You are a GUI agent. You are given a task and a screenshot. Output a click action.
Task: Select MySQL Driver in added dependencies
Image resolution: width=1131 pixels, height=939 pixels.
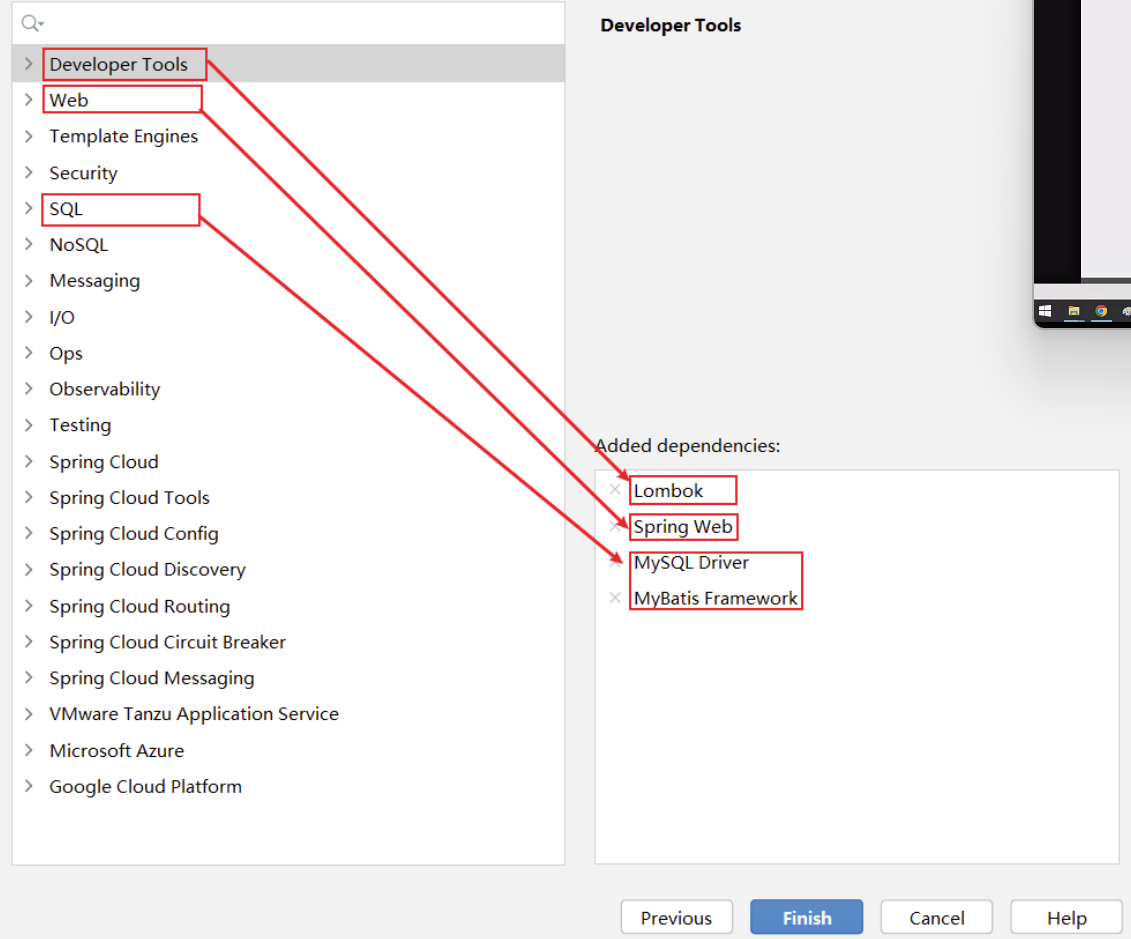coord(691,563)
